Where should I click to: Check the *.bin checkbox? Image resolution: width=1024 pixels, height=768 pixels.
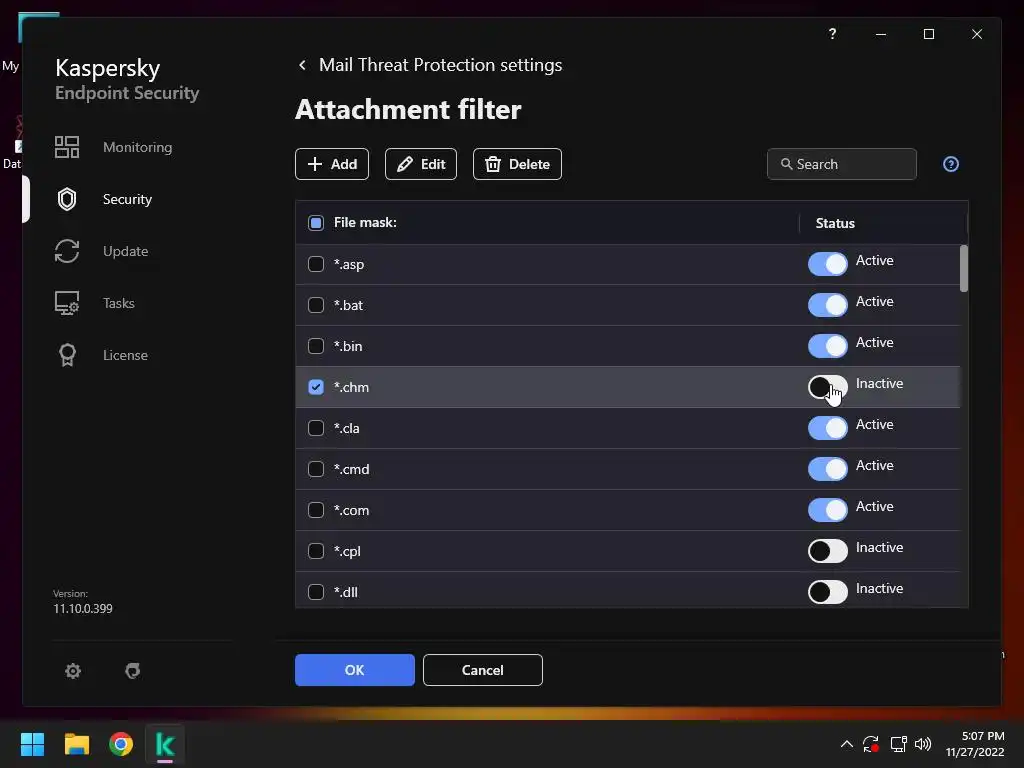[315, 346]
